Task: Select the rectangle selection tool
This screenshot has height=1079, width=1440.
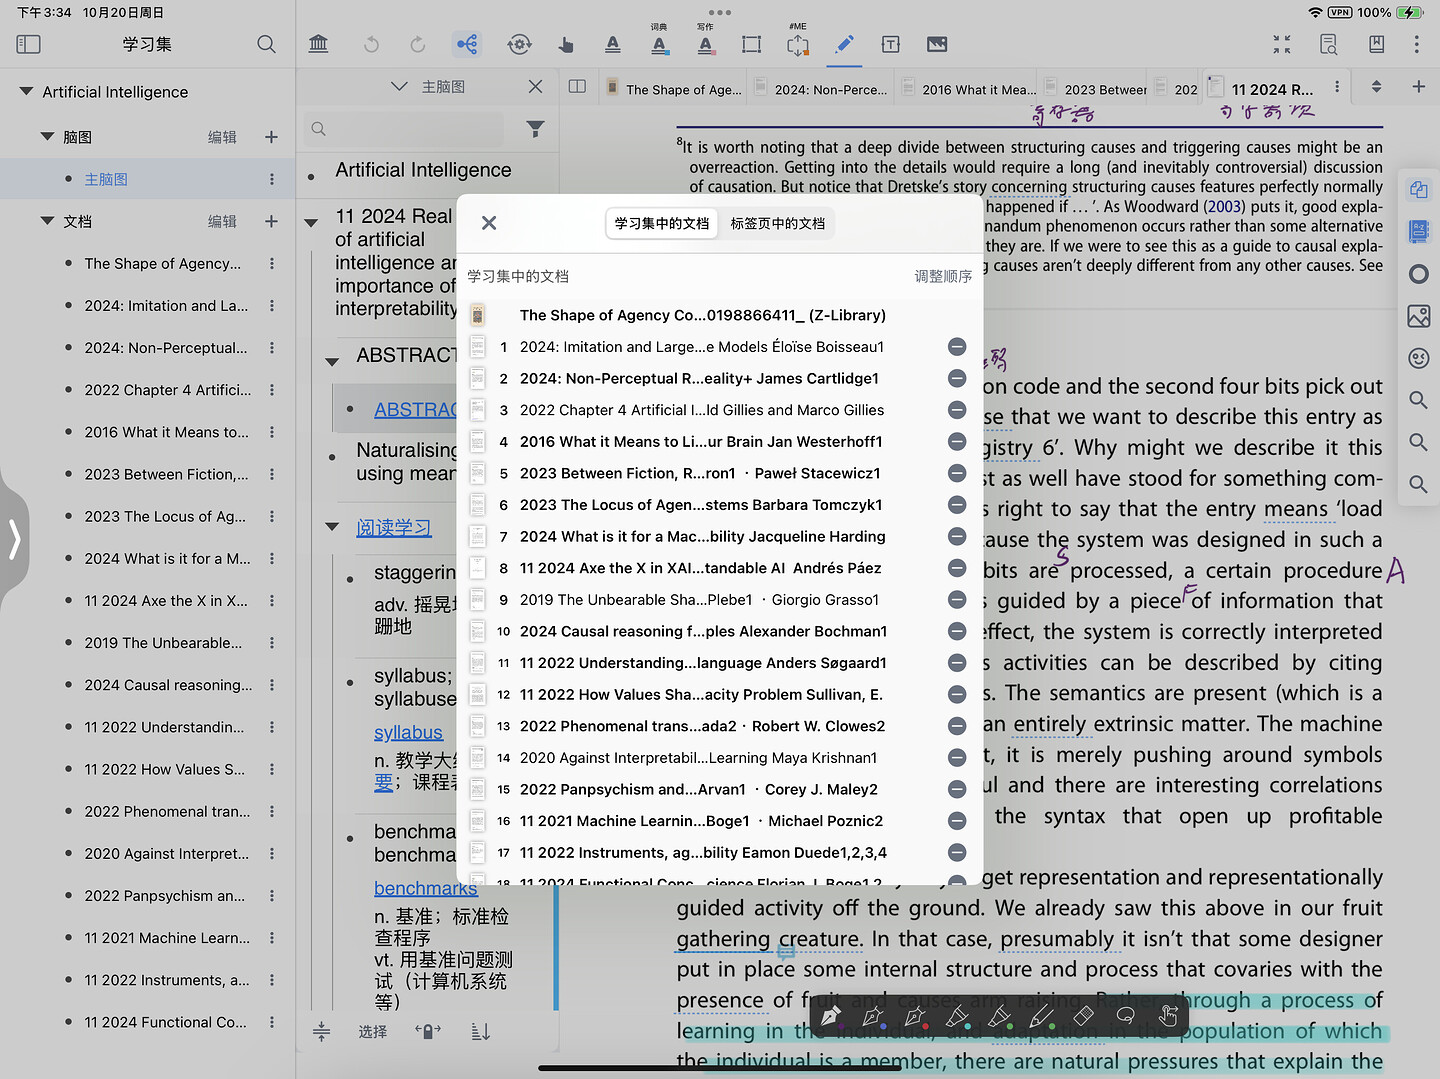Action: [x=751, y=44]
